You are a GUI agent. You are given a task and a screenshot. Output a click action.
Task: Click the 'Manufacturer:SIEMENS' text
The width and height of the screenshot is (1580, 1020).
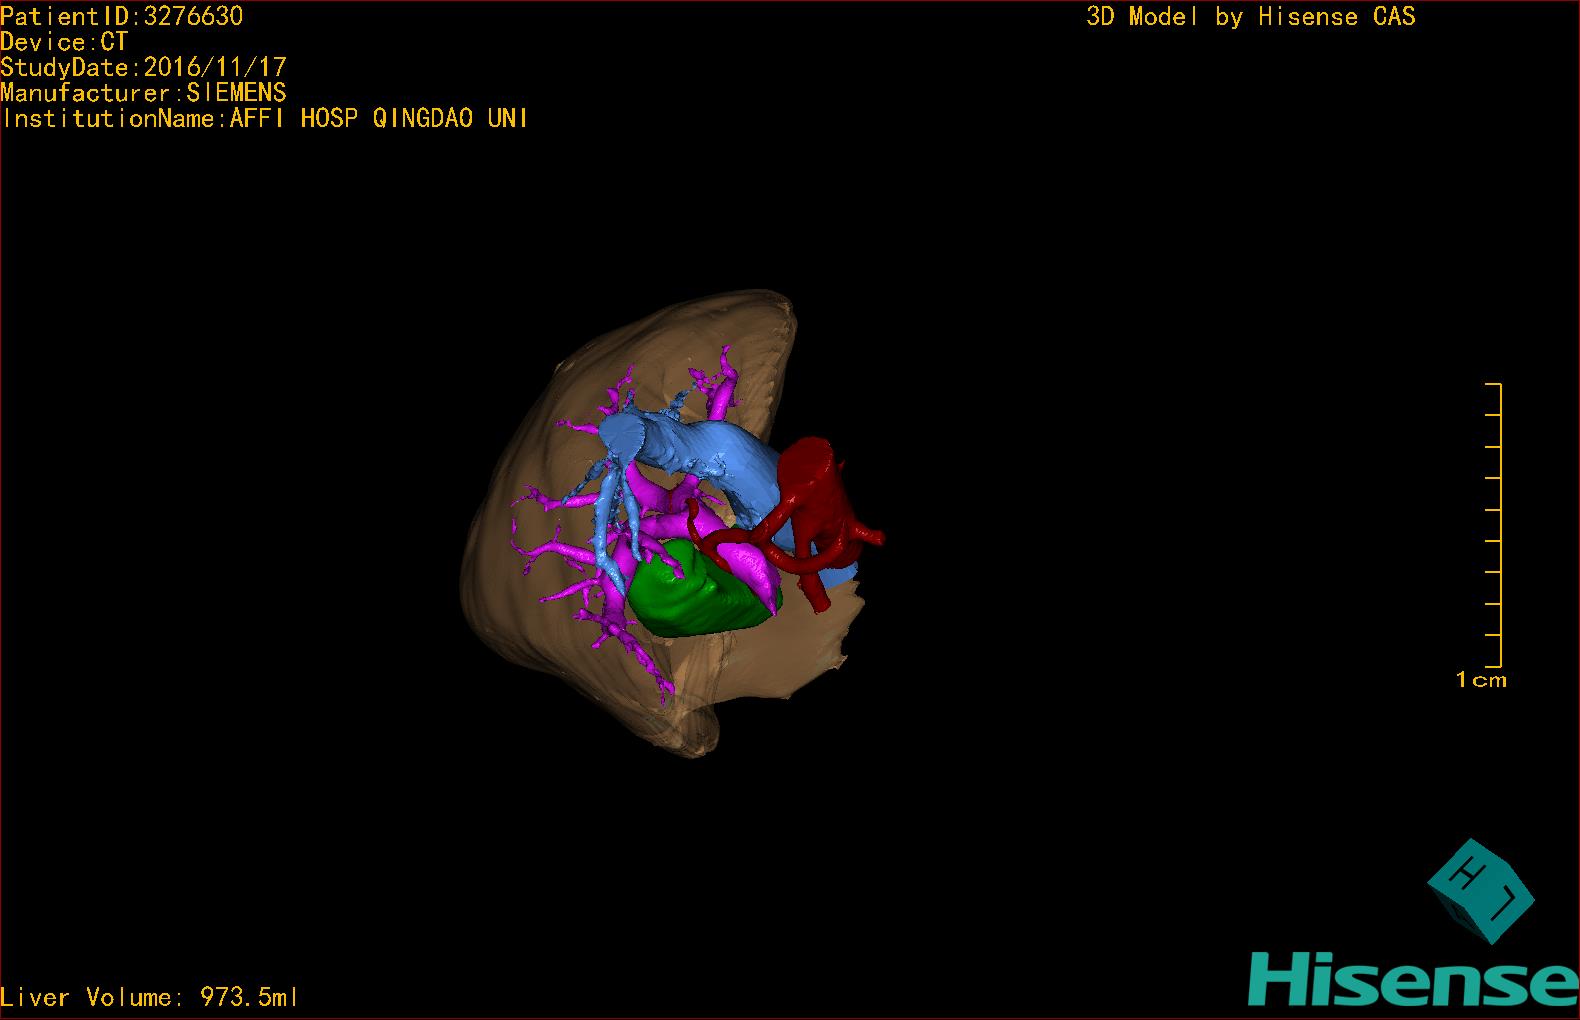143,93
